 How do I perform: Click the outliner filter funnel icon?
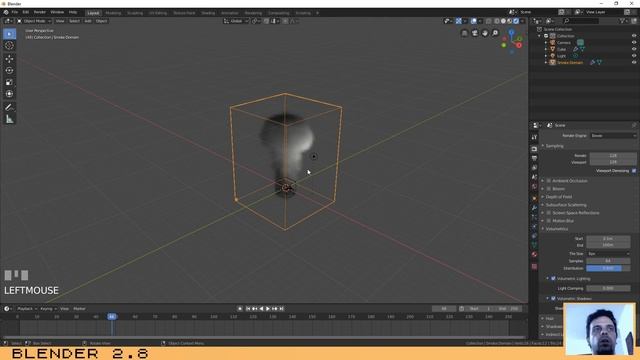(623, 21)
